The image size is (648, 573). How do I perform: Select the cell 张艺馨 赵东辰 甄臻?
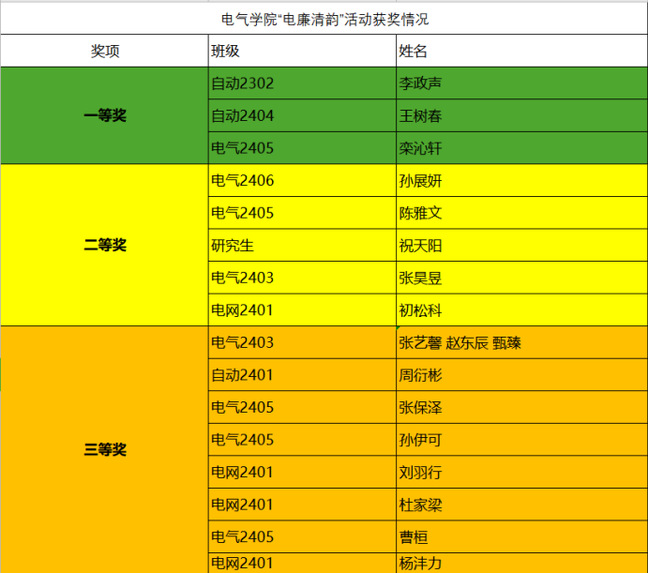[x=520, y=343]
